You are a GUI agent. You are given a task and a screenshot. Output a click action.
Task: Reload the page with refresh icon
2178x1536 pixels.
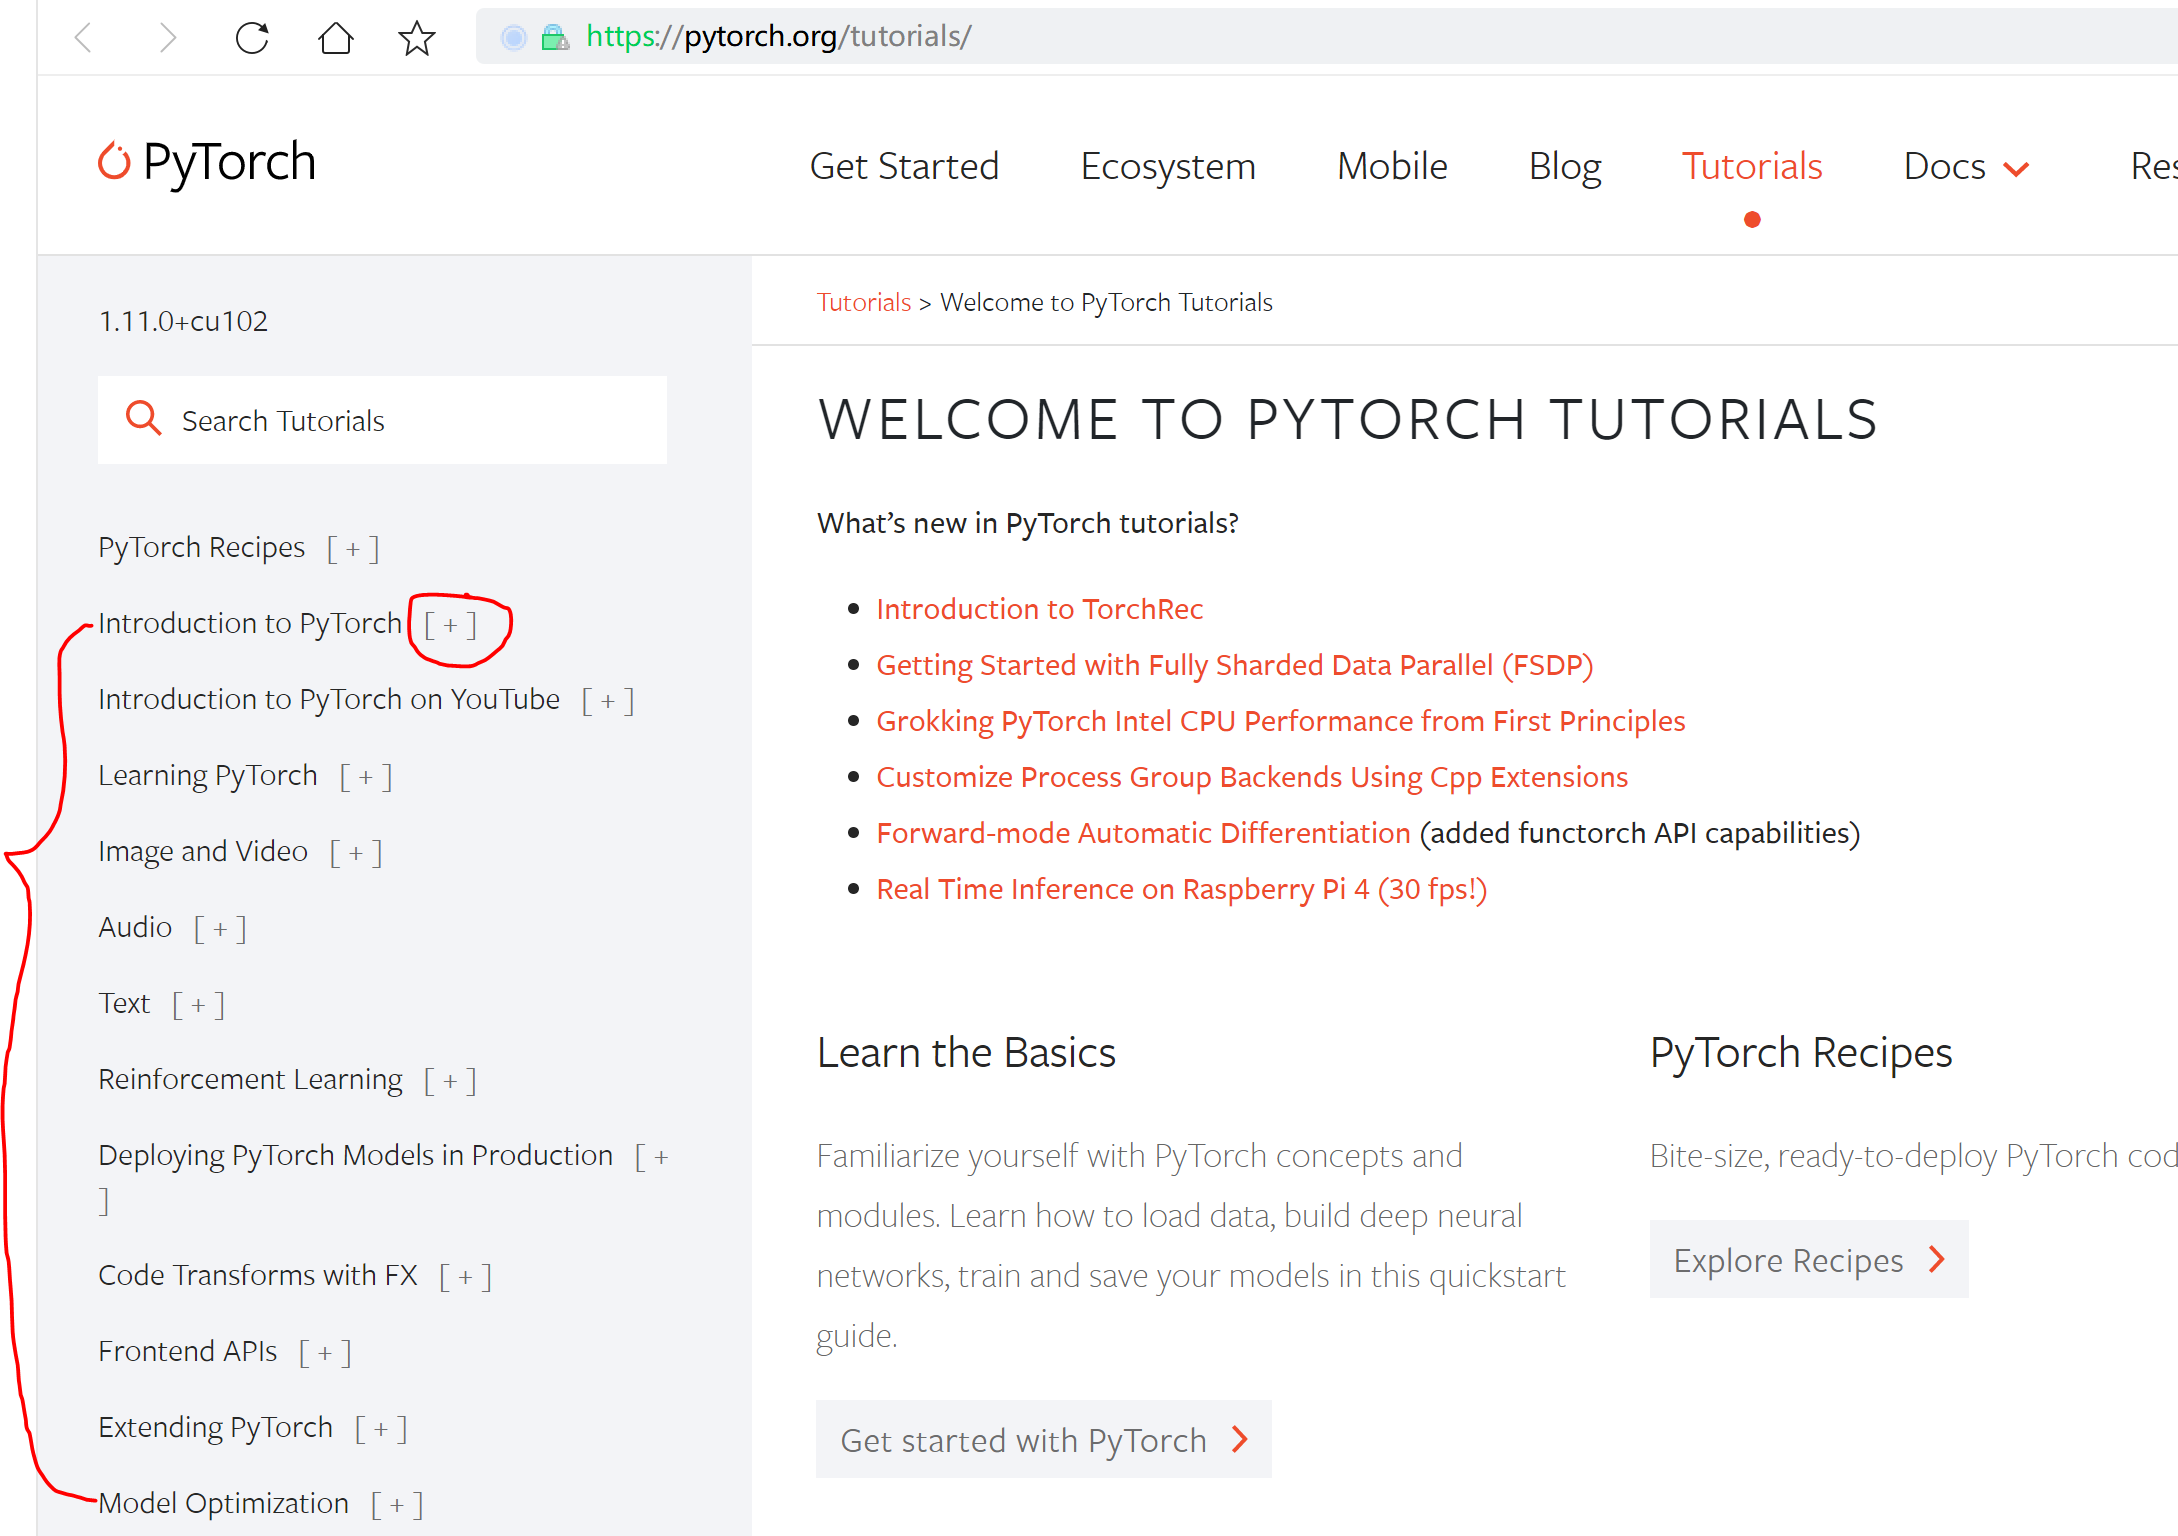click(x=252, y=38)
